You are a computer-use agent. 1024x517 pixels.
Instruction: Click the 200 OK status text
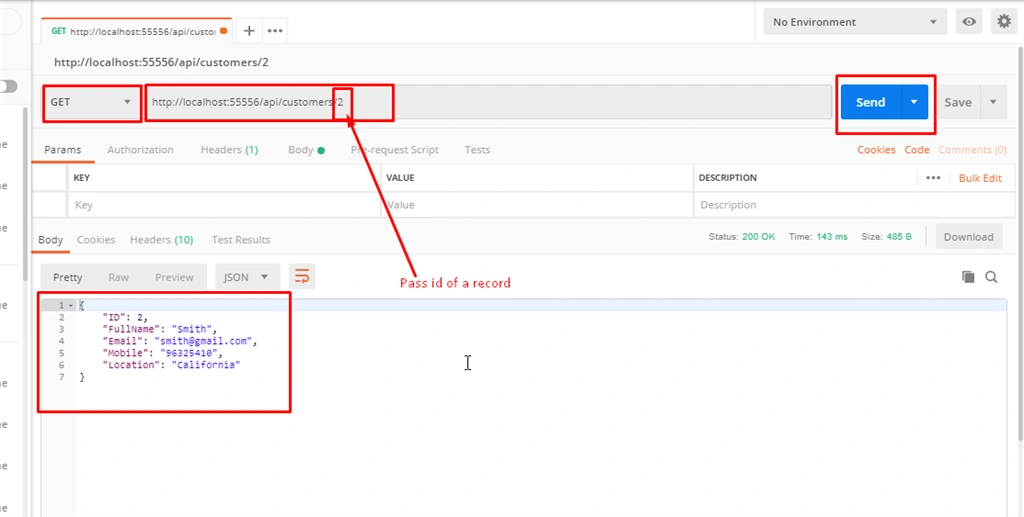pos(758,236)
